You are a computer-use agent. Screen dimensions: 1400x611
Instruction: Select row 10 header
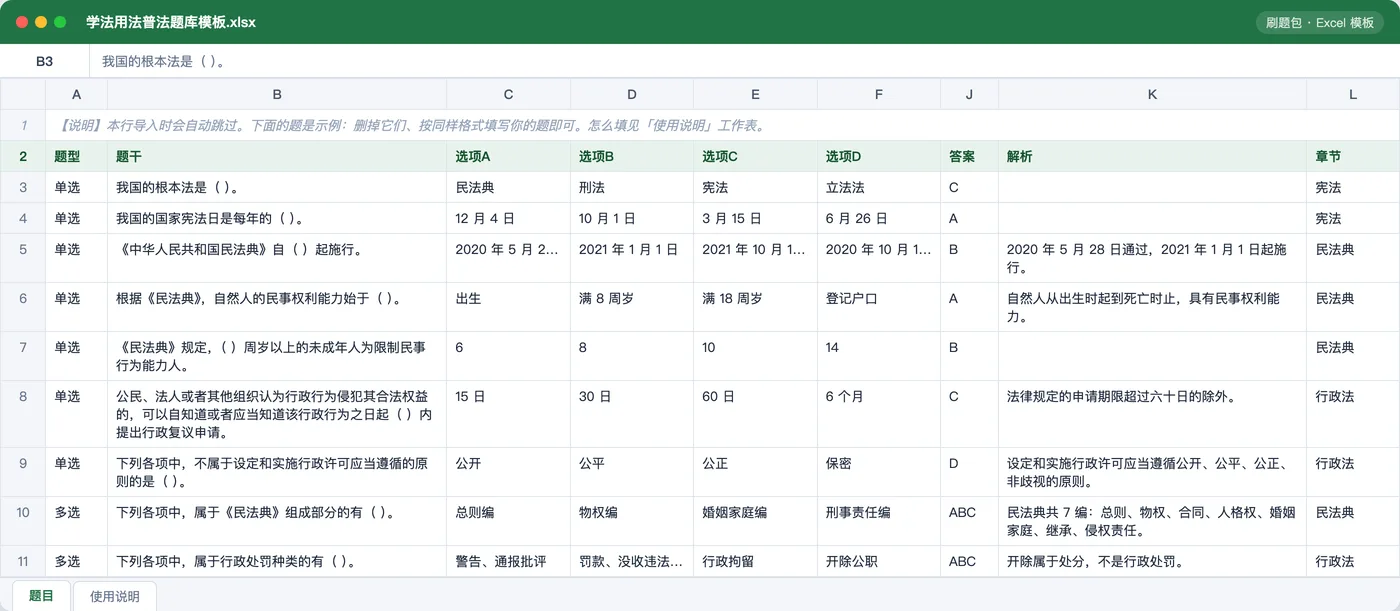(23, 521)
